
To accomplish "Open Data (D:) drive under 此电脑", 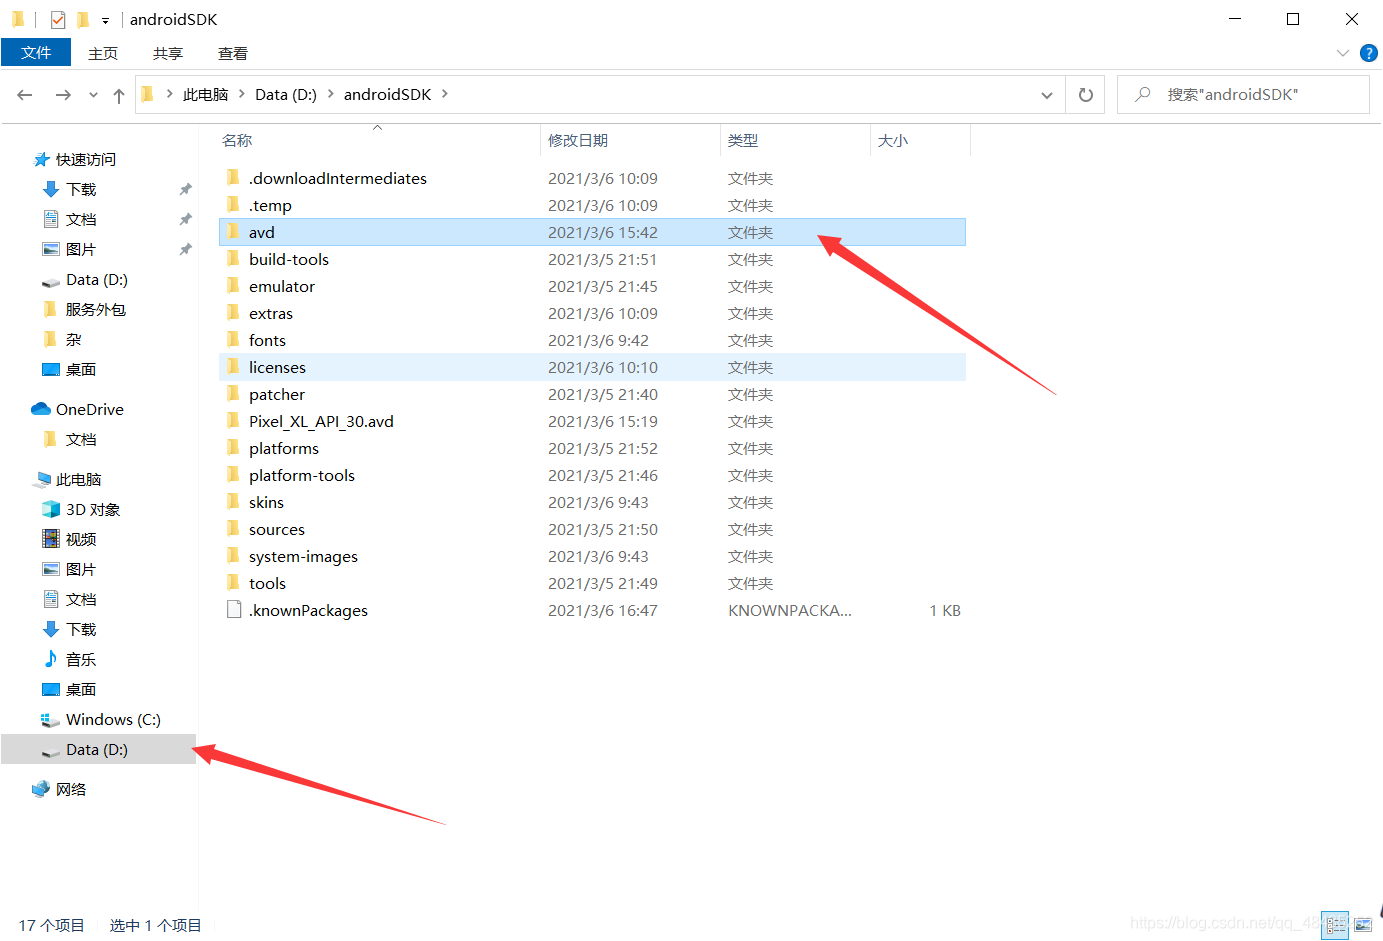I will [x=98, y=749].
